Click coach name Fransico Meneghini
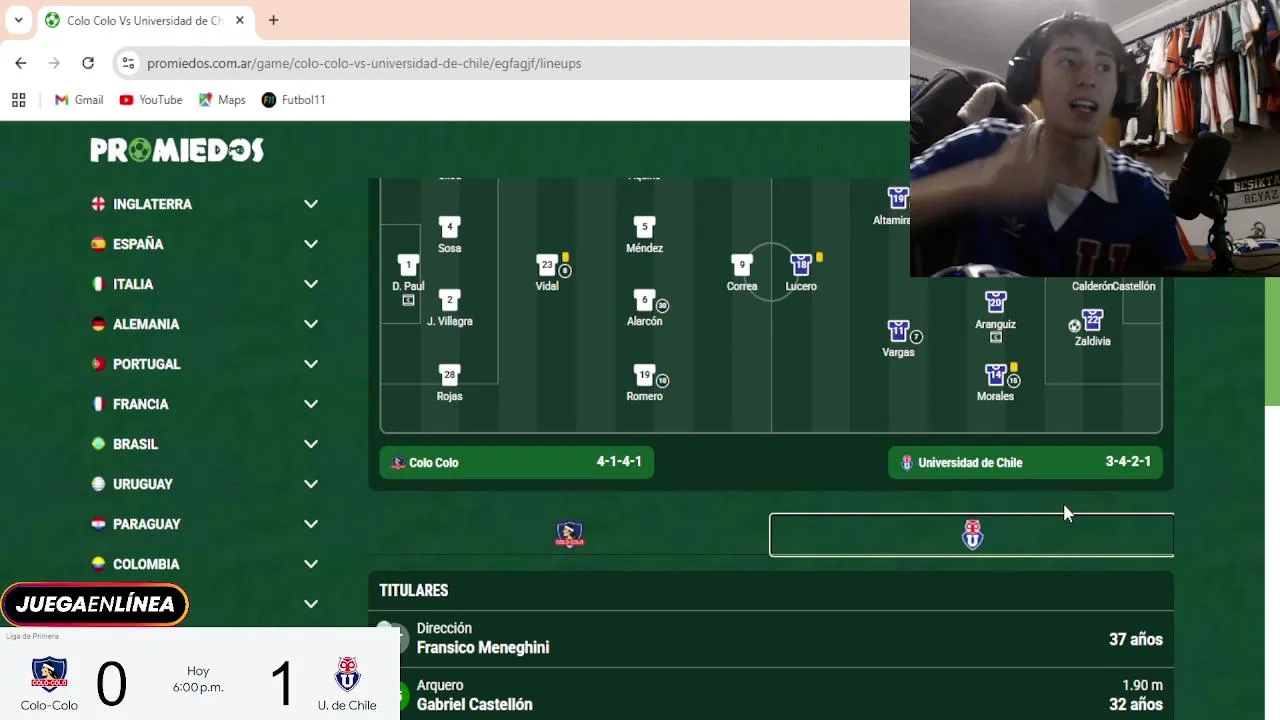This screenshot has height=720, width=1280. (x=483, y=648)
